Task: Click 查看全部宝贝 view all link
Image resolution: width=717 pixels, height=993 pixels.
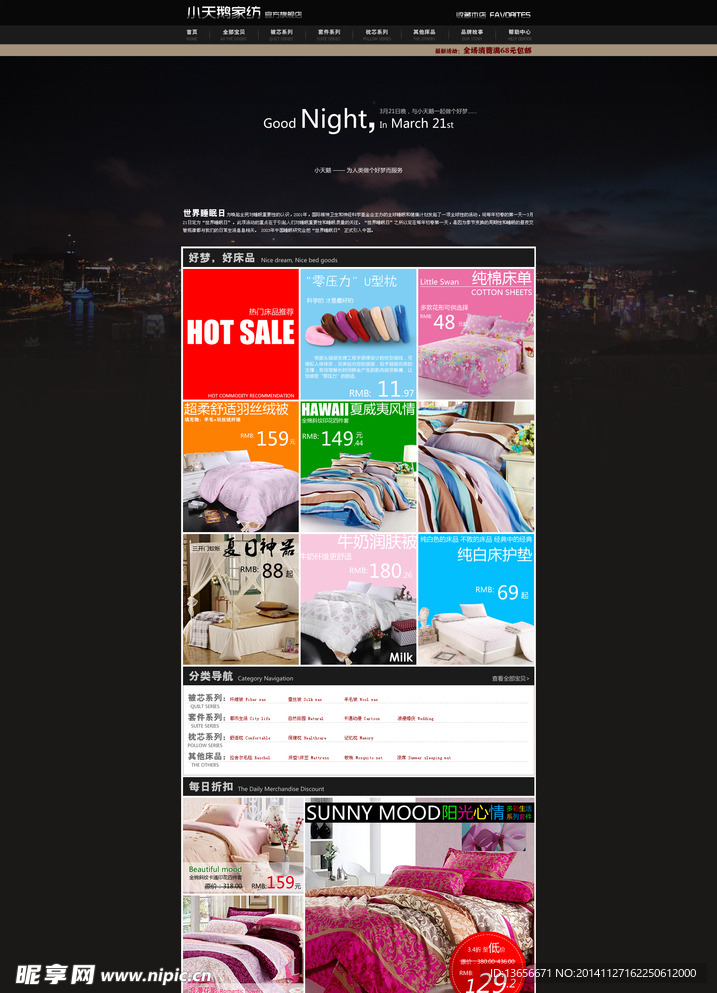Action: coord(510,678)
